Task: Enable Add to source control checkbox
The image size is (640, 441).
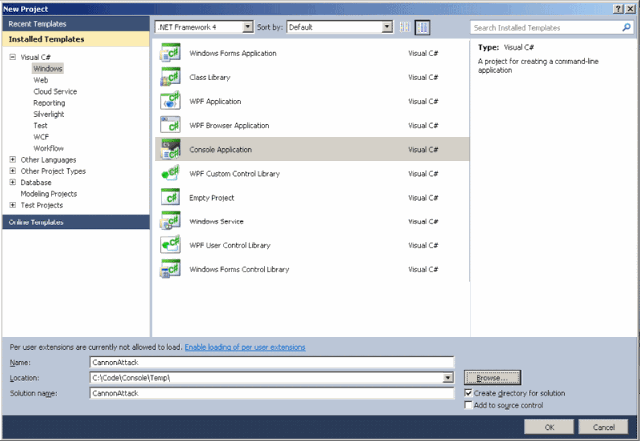Action: pyautogui.click(x=468, y=405)
